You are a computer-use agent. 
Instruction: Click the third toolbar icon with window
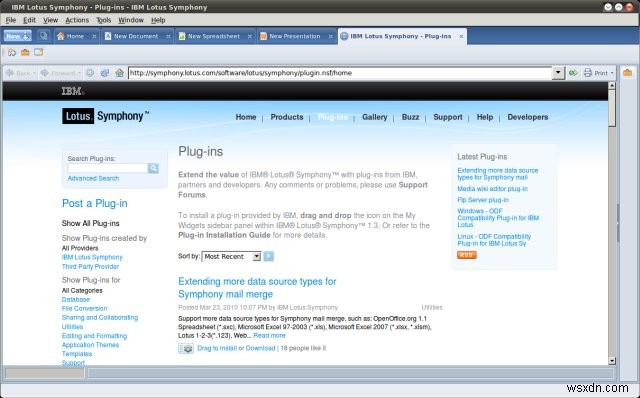39,52
